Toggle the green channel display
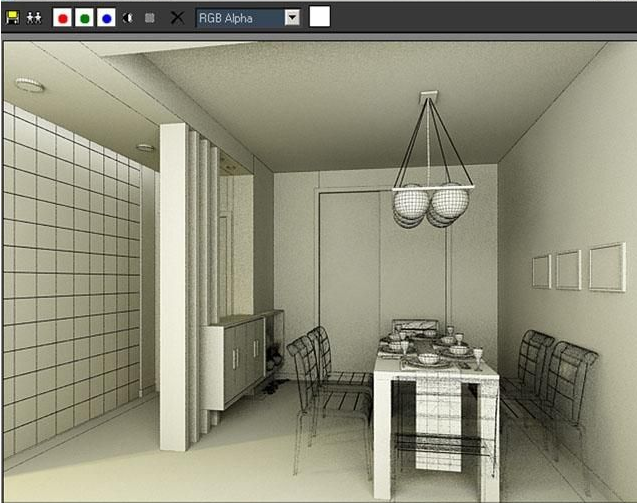The height and width of the screenshot is (503, 637). pyautogui.click(x=84, y=18)
